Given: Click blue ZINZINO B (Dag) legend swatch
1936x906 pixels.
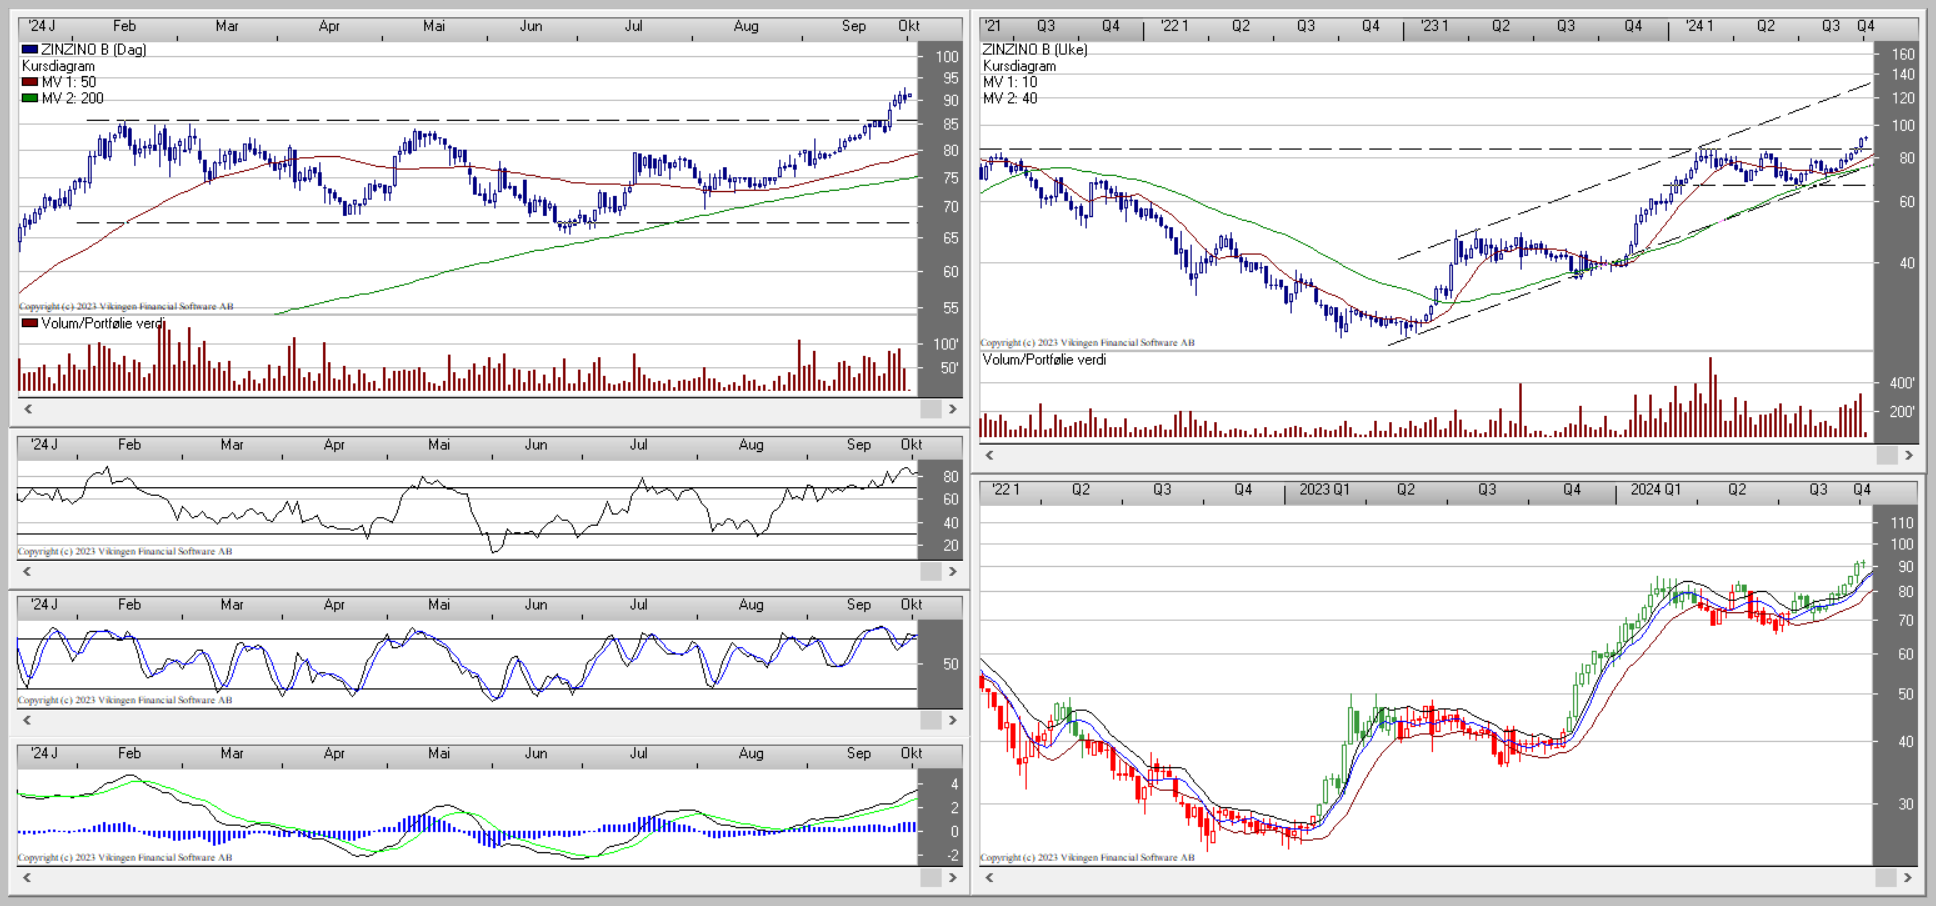Looking at the screenshot, I should [30, 49].
